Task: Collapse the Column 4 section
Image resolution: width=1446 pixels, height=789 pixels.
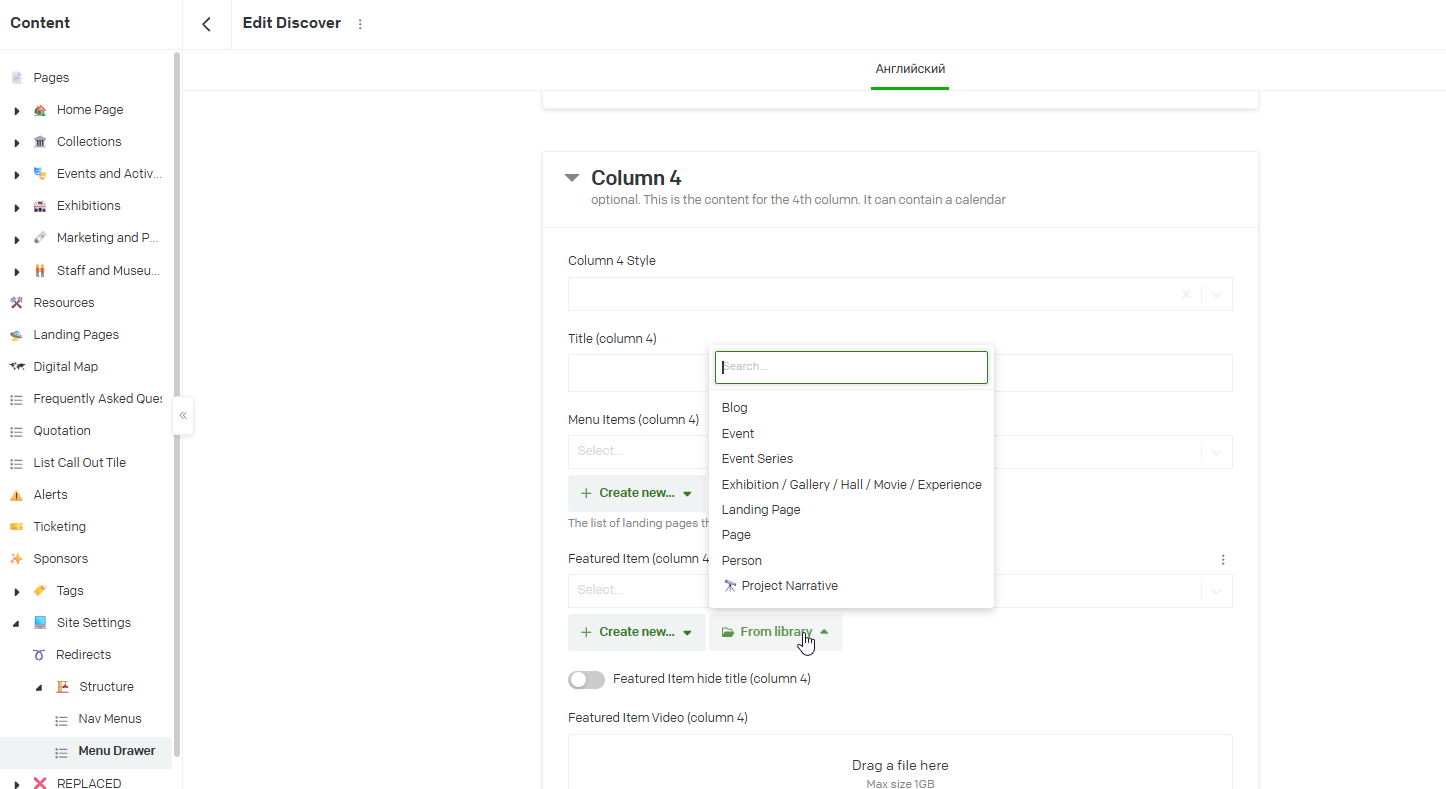Action: 572,178
